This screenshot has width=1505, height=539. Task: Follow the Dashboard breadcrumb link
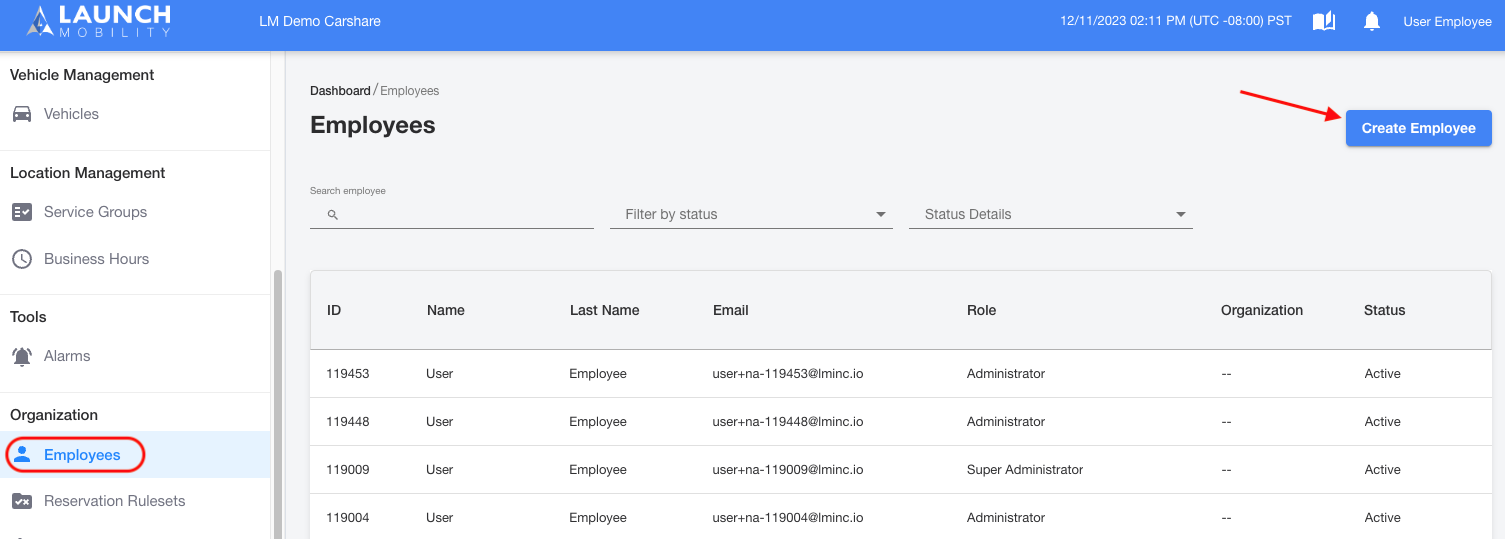click(340, 91)
